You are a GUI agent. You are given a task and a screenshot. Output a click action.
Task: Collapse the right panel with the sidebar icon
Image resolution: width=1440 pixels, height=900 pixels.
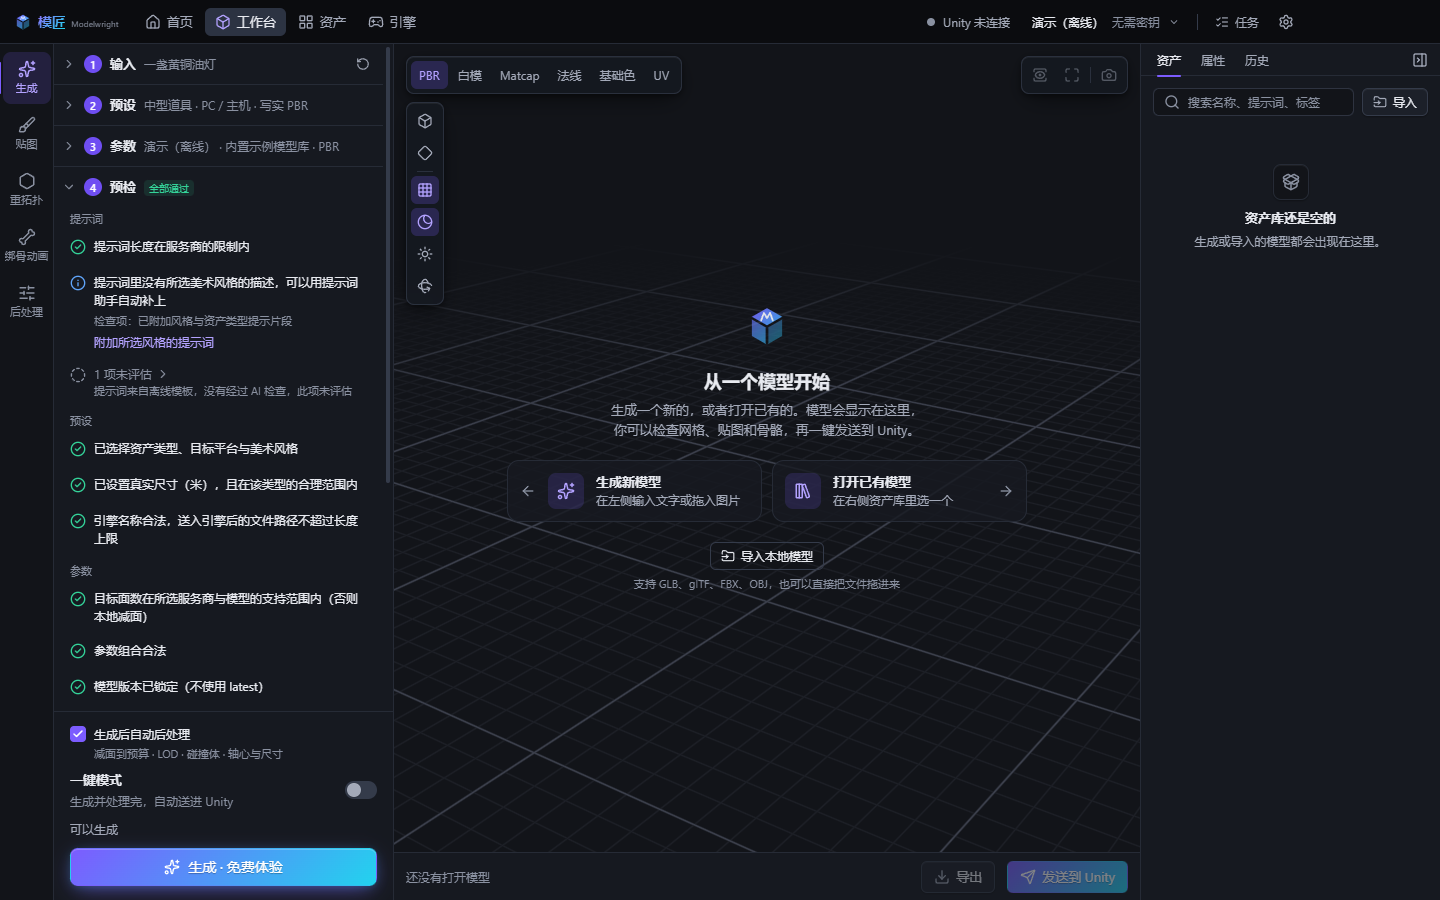(1420, 60)
